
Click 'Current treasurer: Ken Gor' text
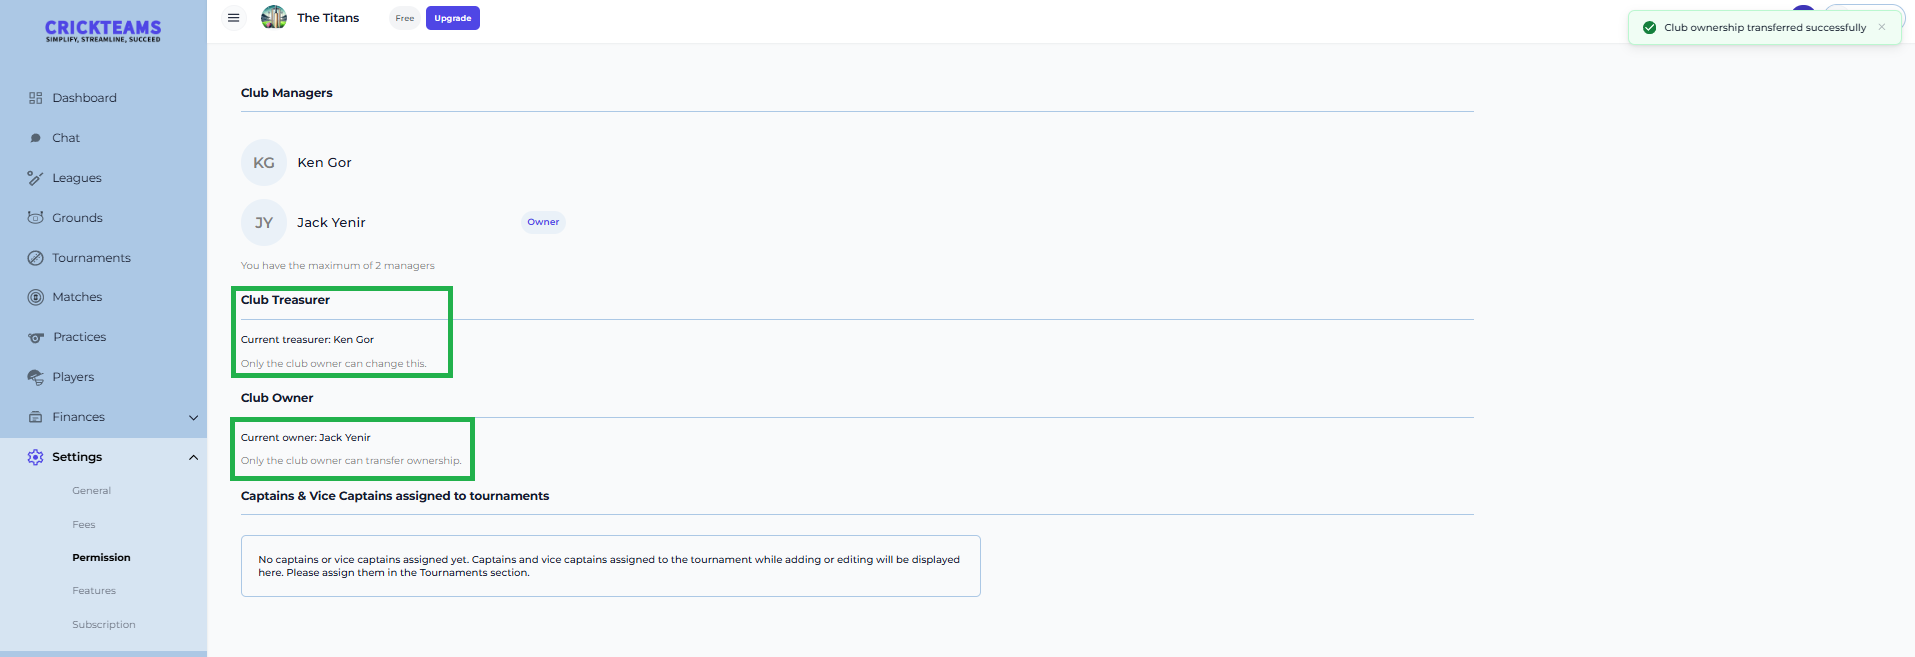pos(307,340)
